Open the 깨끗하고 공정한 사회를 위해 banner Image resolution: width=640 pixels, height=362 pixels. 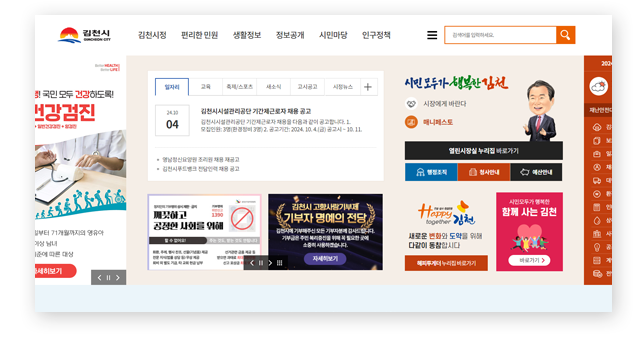[204, 232]
